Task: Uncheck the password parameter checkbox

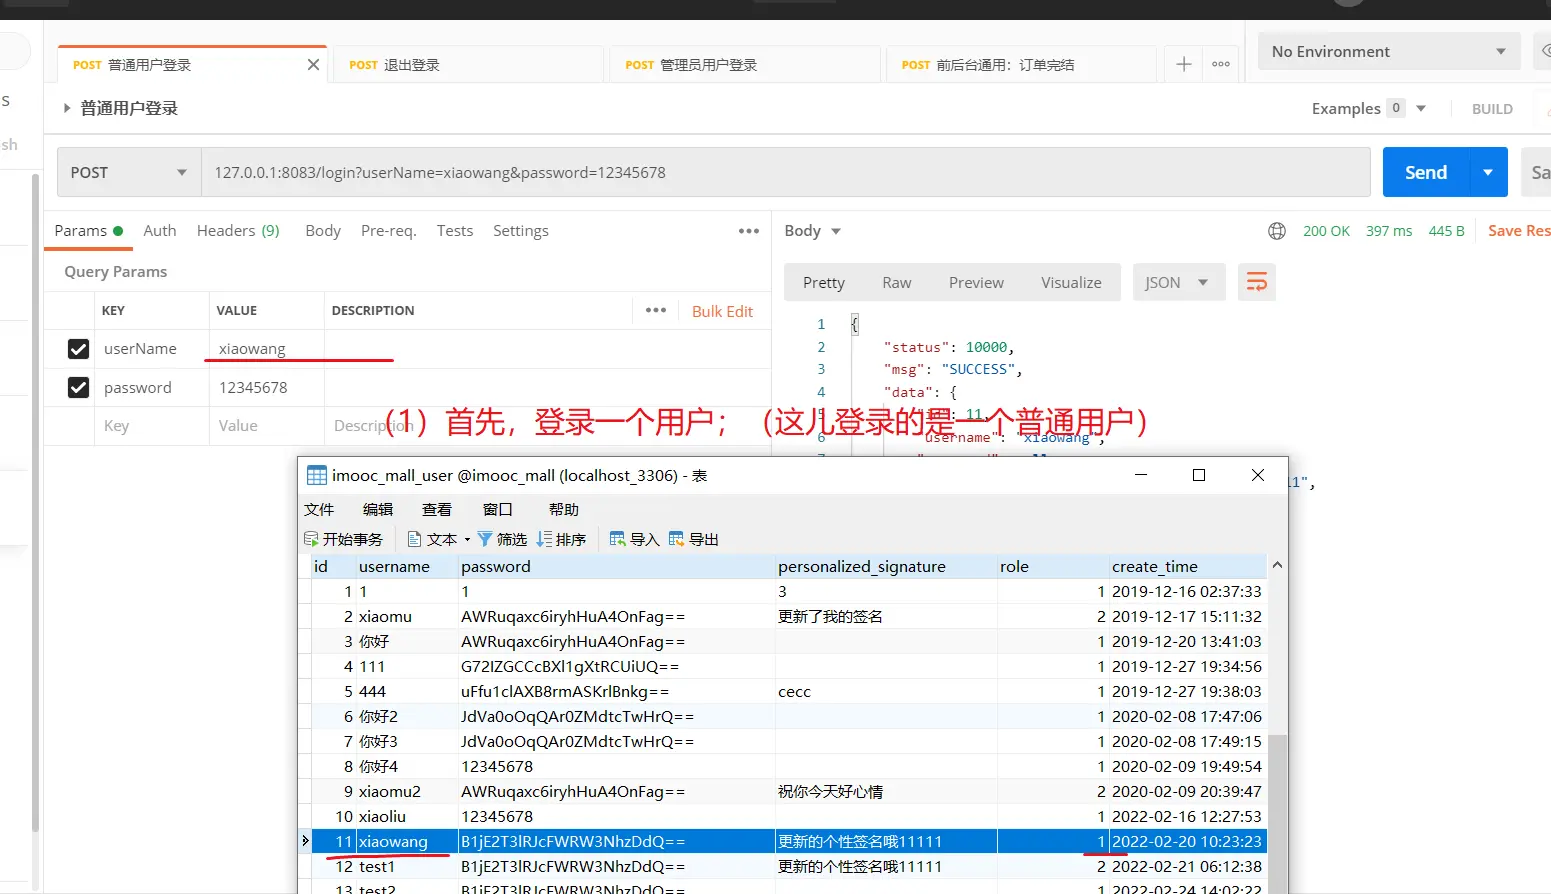Action: coord(78,387)
